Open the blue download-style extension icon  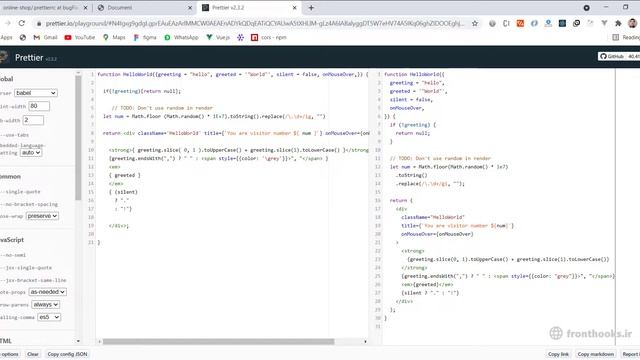548,23
